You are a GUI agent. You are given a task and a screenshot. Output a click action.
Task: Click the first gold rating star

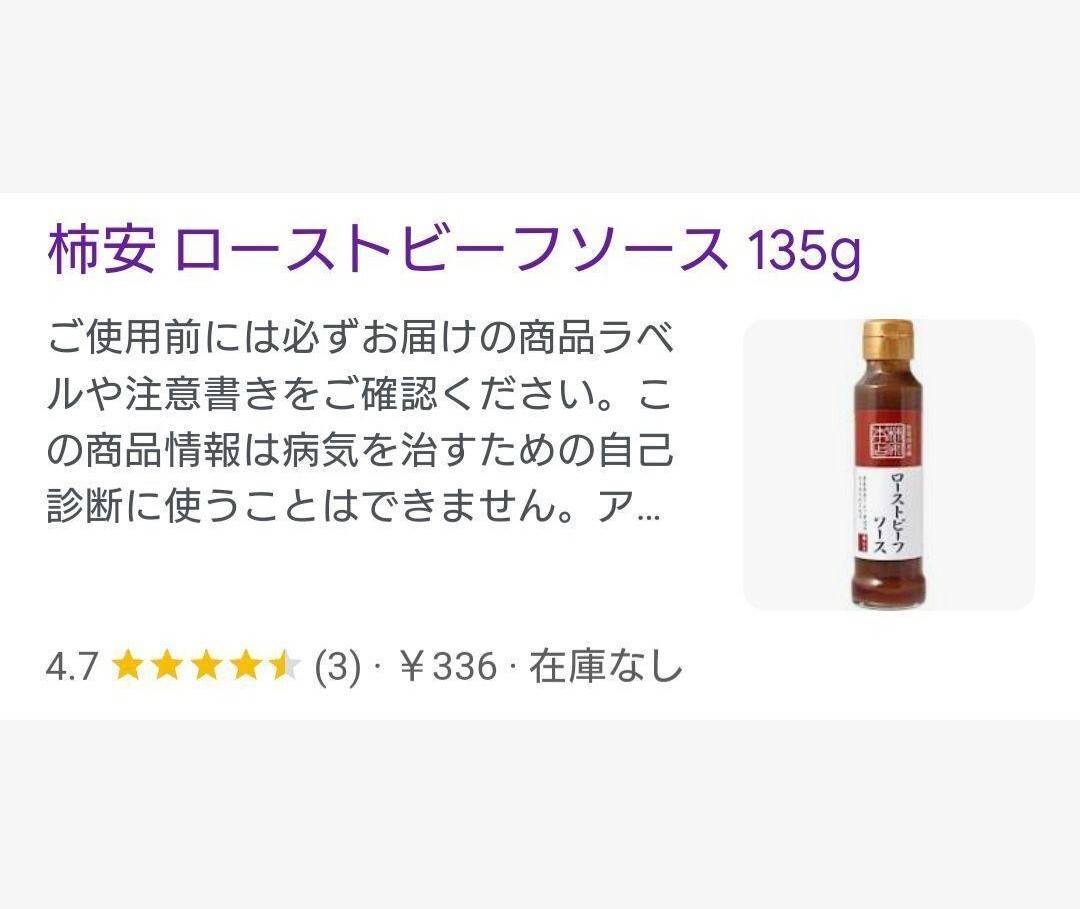coord(127,667)
